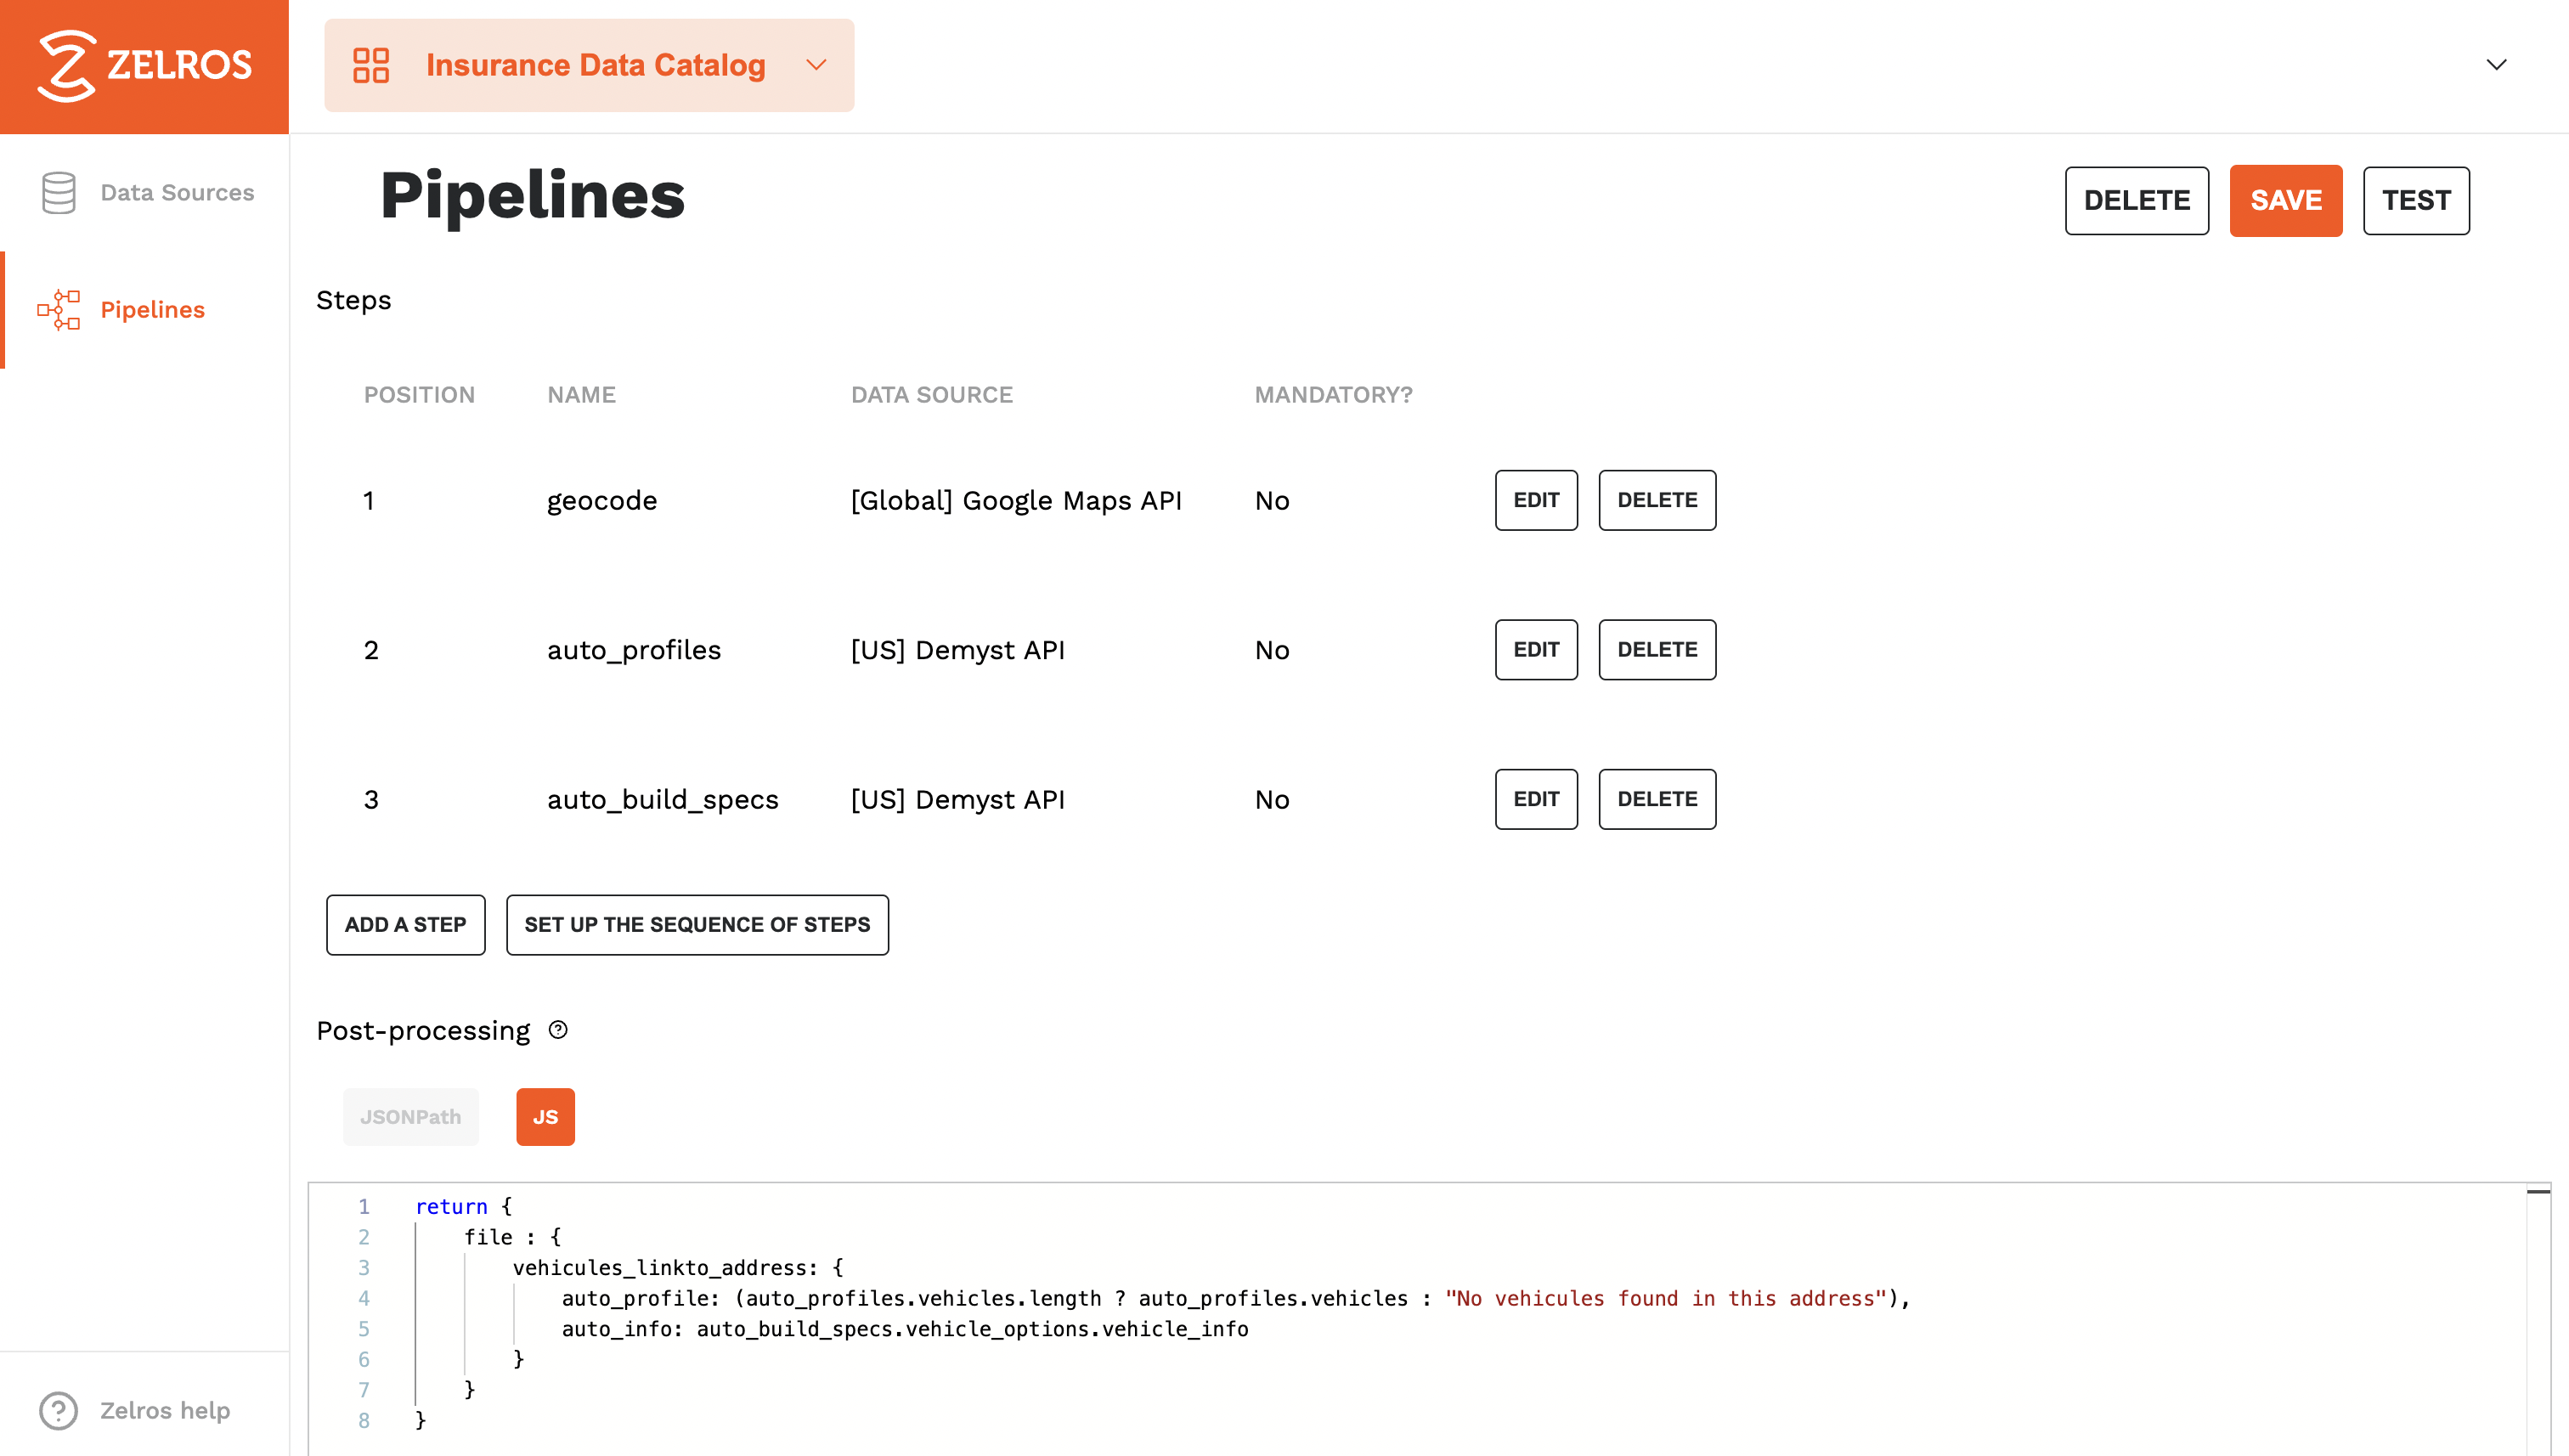
Task: Open the top-right user menu chevron
Action: point(2496,65)
